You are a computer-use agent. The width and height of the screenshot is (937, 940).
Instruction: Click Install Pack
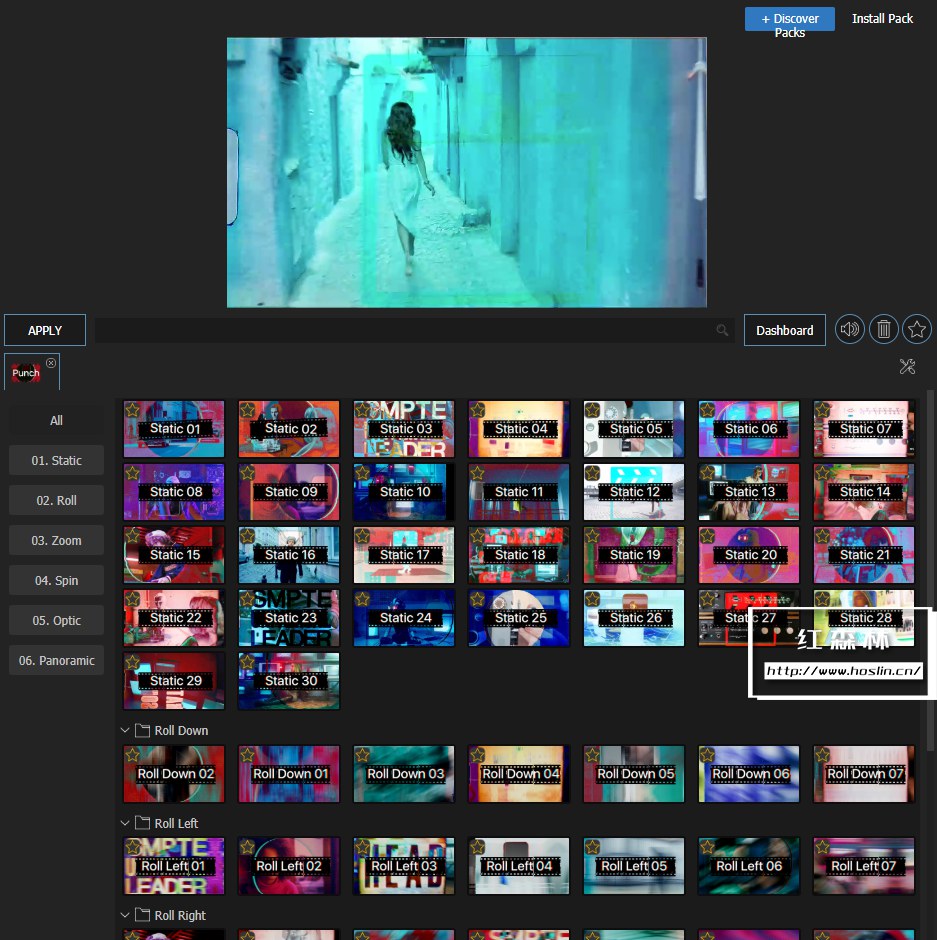point(882,19)
